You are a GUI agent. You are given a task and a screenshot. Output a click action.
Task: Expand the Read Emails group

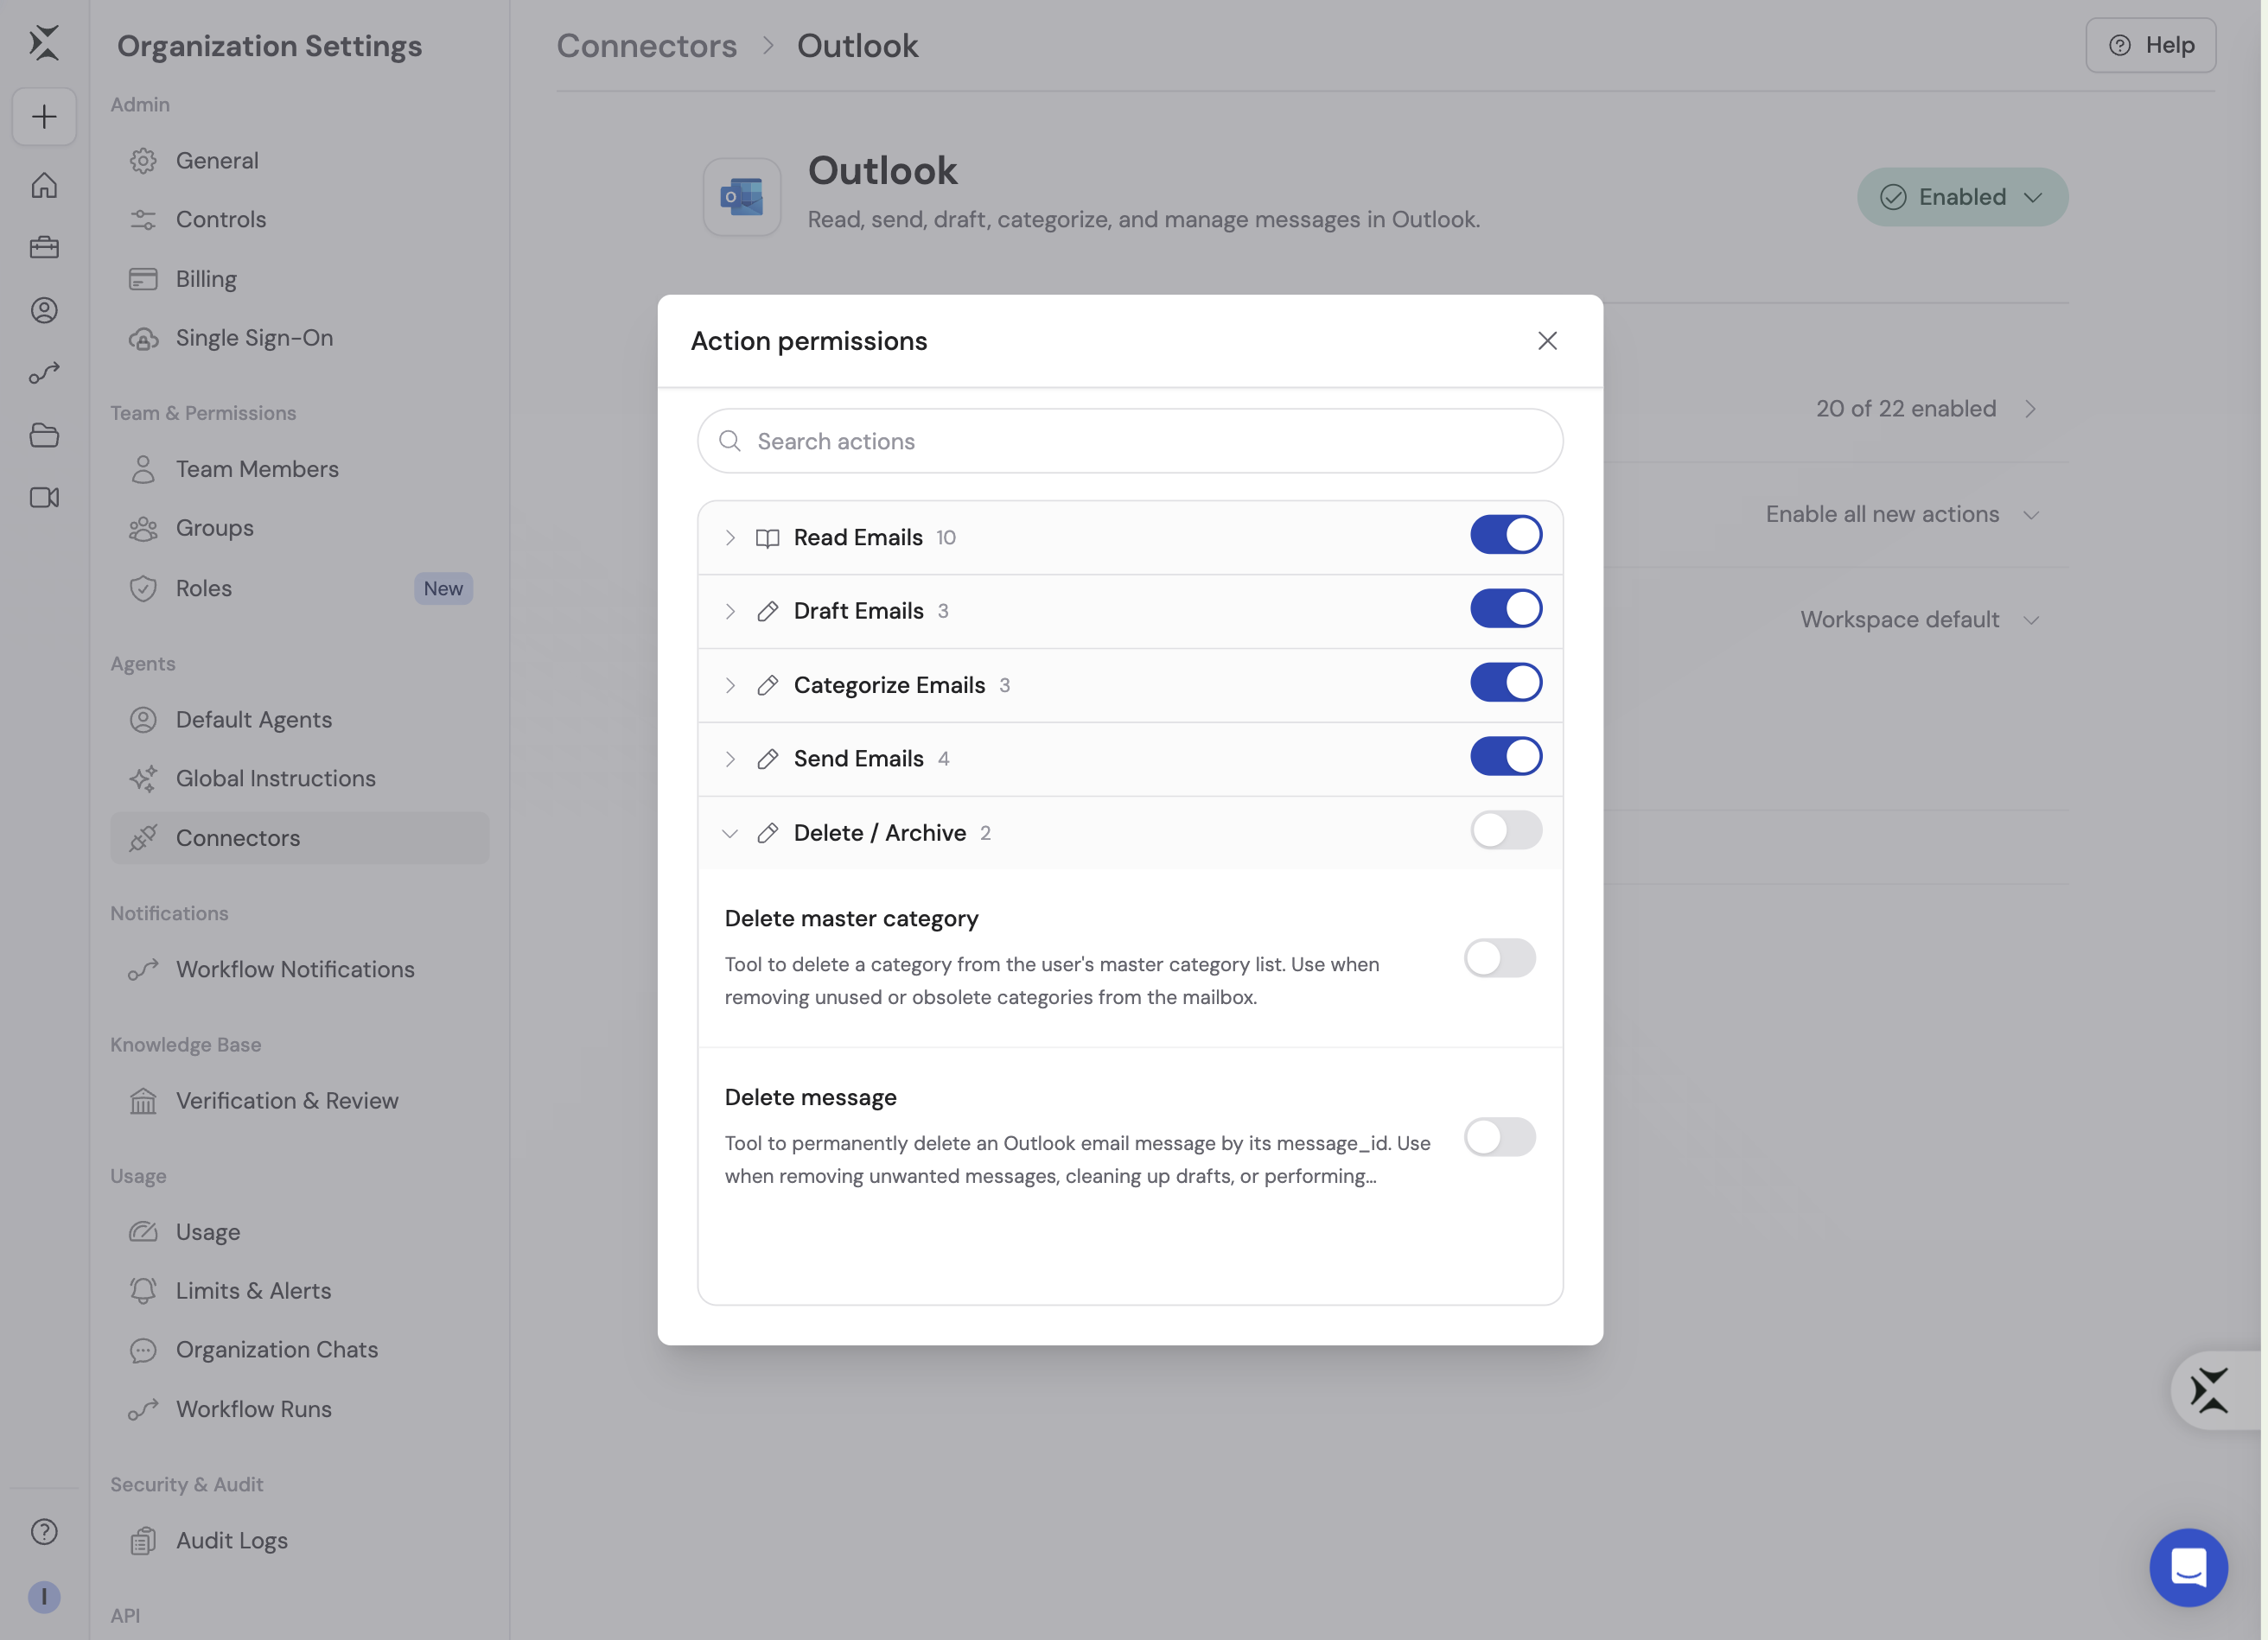coord(730,538)
